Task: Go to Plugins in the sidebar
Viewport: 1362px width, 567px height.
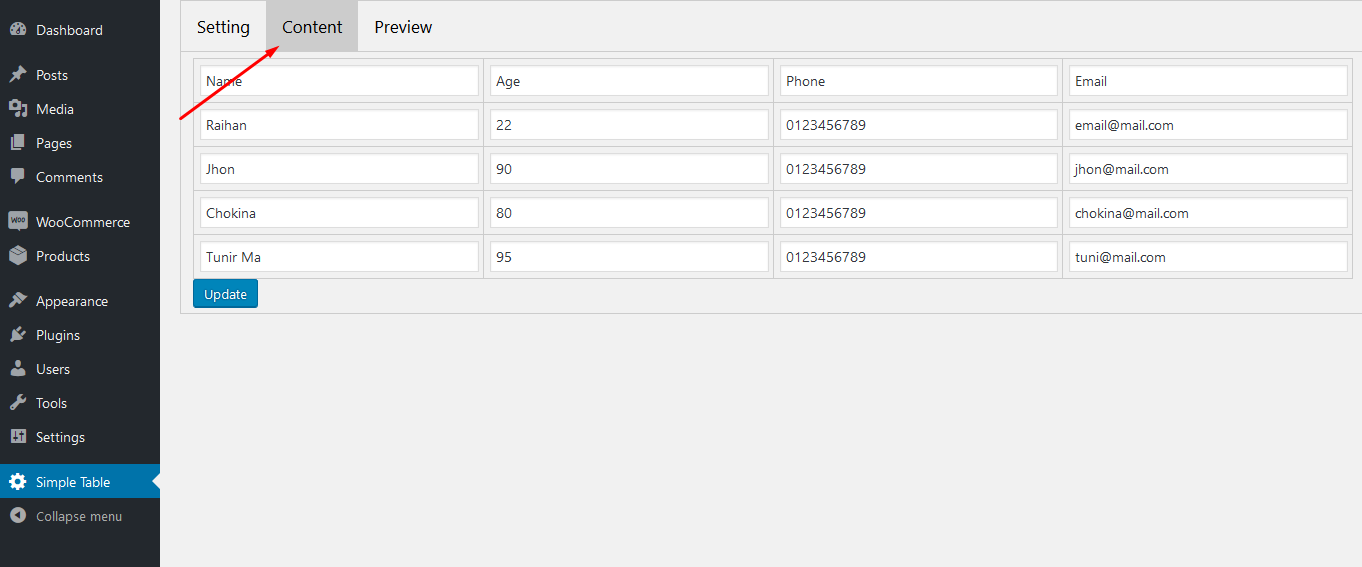Action: tap(80, 335)
